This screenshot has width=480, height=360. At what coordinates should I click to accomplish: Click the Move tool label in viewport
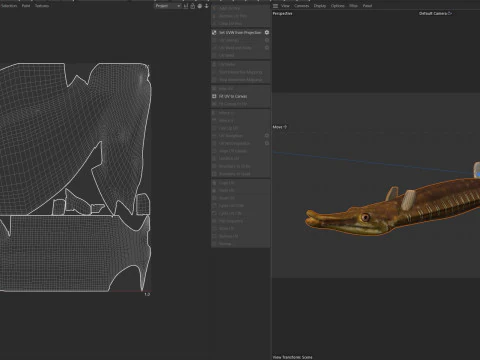pyautogui.click(x=280, y=127)
